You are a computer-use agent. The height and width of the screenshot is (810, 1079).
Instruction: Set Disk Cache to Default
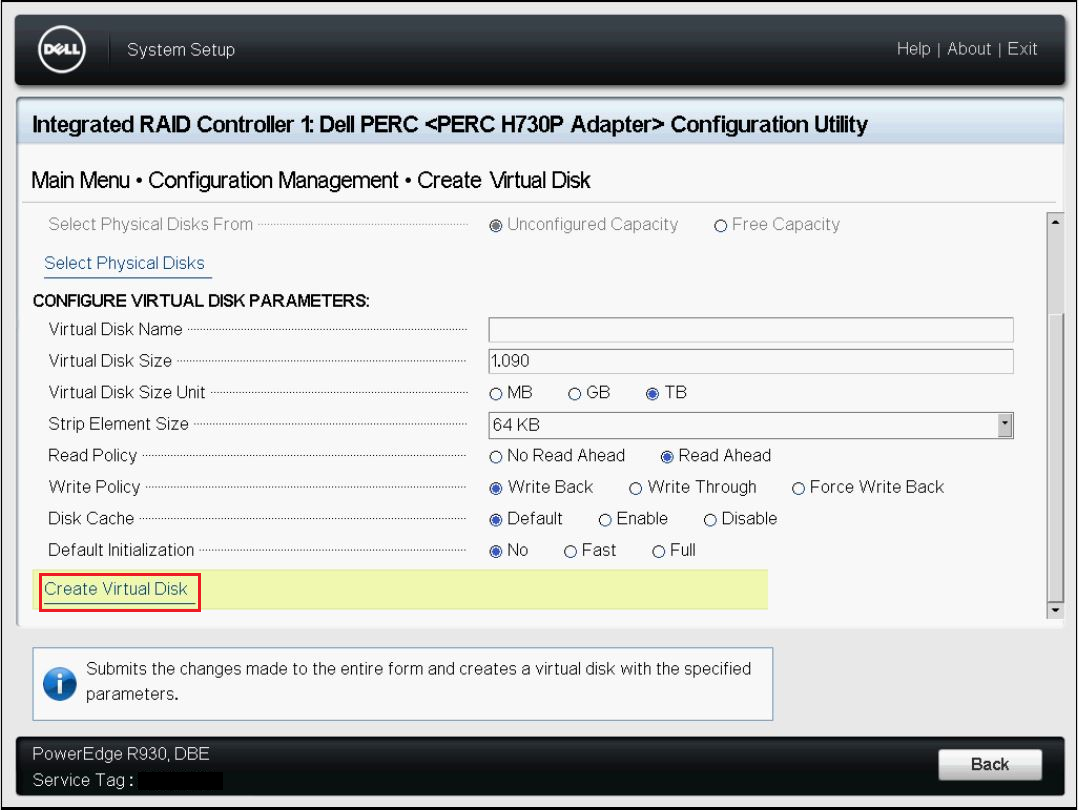(x=495, y=520)
